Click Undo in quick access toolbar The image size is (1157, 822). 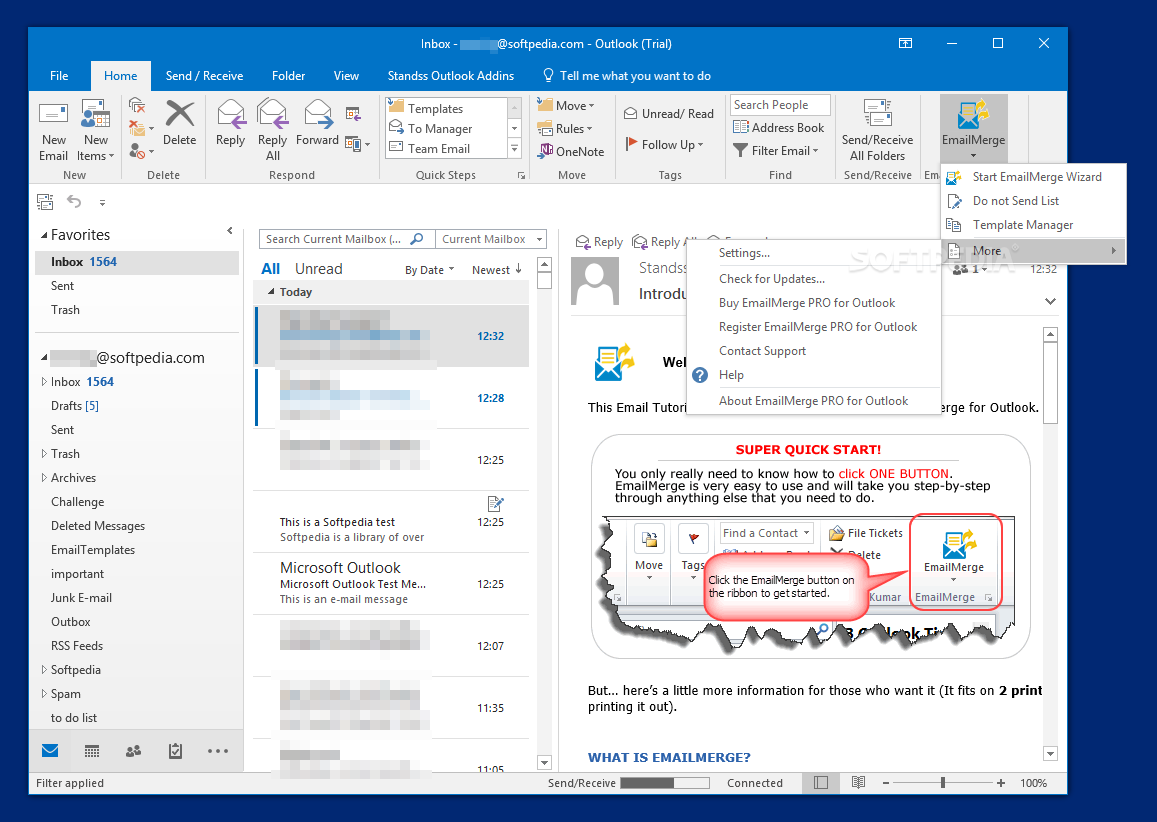pyautogui.click(x=74, y=201)
